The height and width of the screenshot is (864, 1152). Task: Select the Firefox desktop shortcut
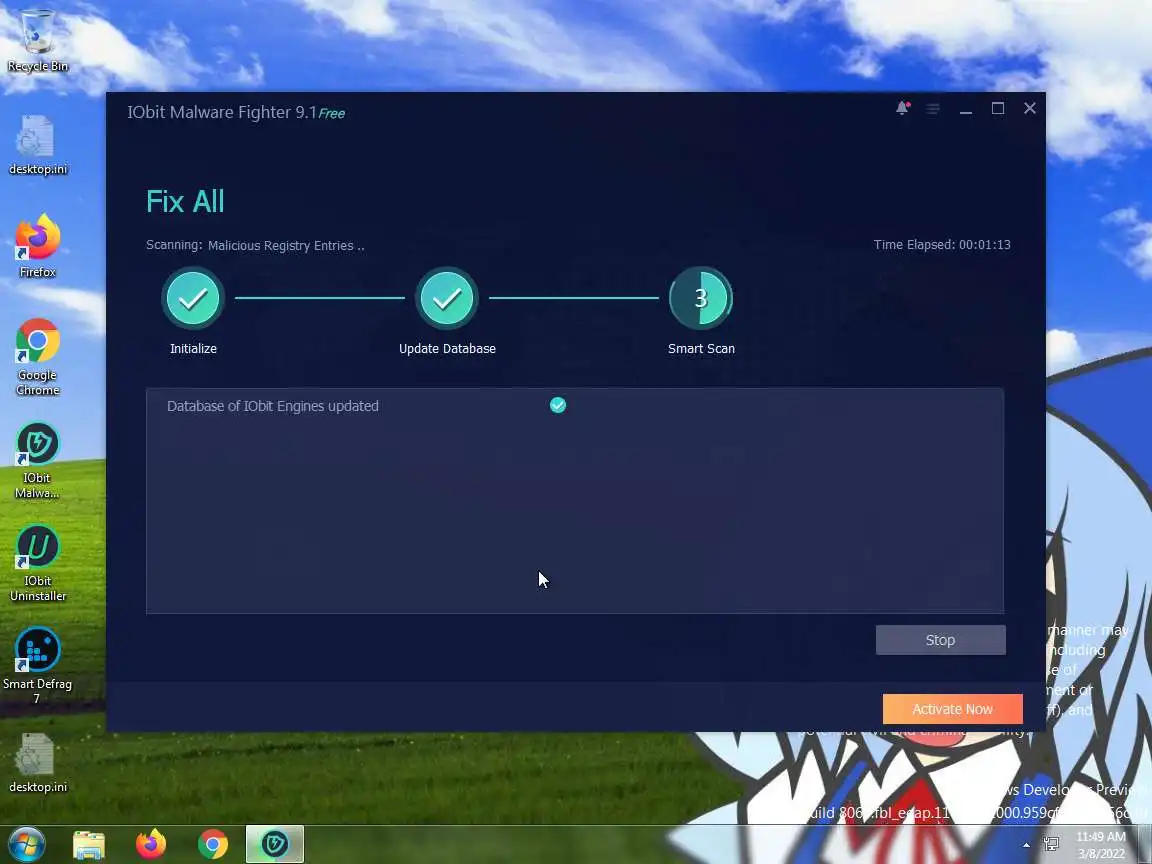pos(37,246)
